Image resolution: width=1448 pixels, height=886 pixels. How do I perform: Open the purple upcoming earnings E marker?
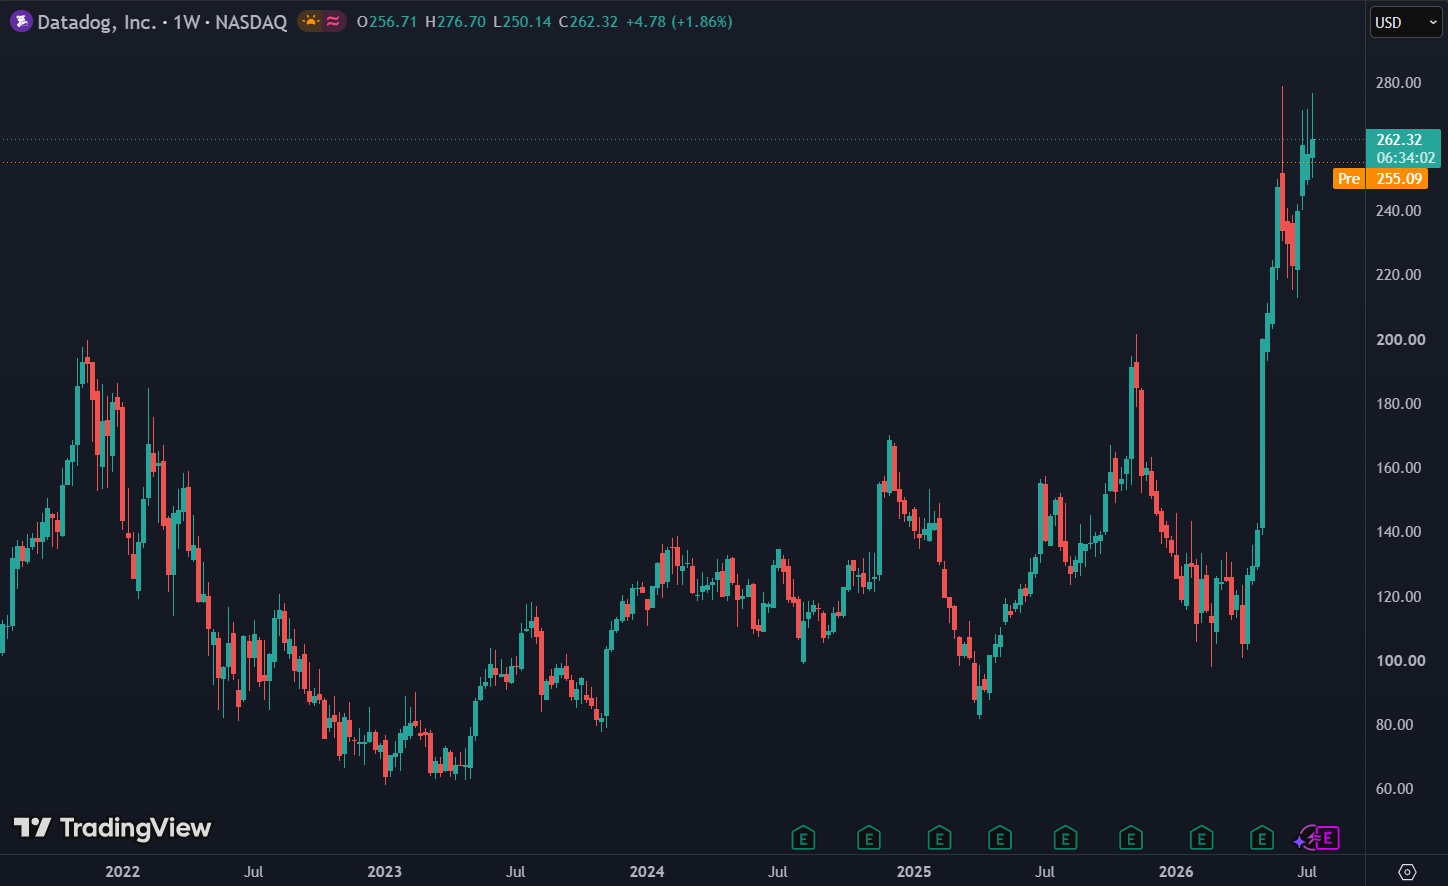tap(1327, 838)
